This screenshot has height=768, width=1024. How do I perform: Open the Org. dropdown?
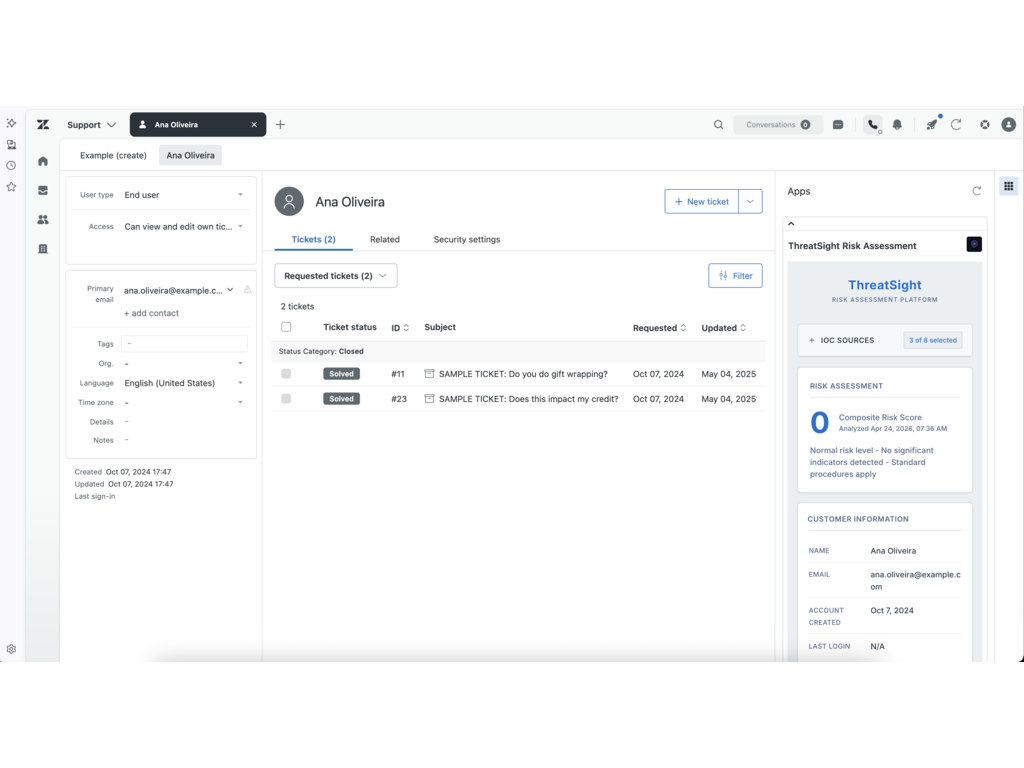(184, 364)
